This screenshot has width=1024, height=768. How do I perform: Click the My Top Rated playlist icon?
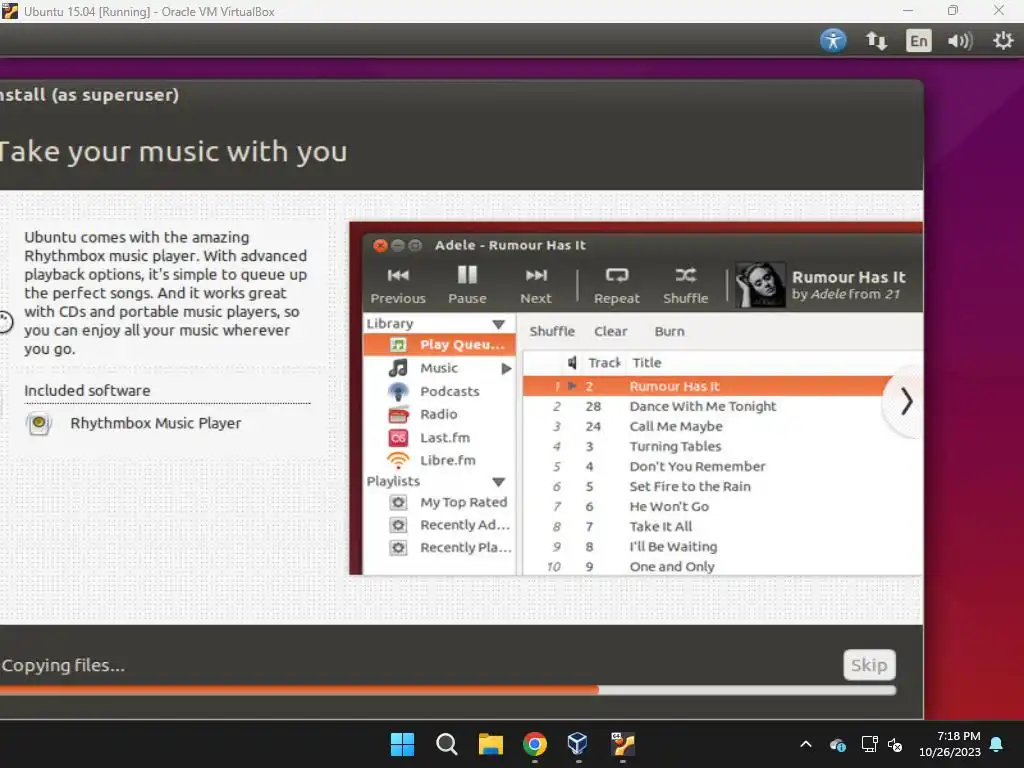click(398, 502)
